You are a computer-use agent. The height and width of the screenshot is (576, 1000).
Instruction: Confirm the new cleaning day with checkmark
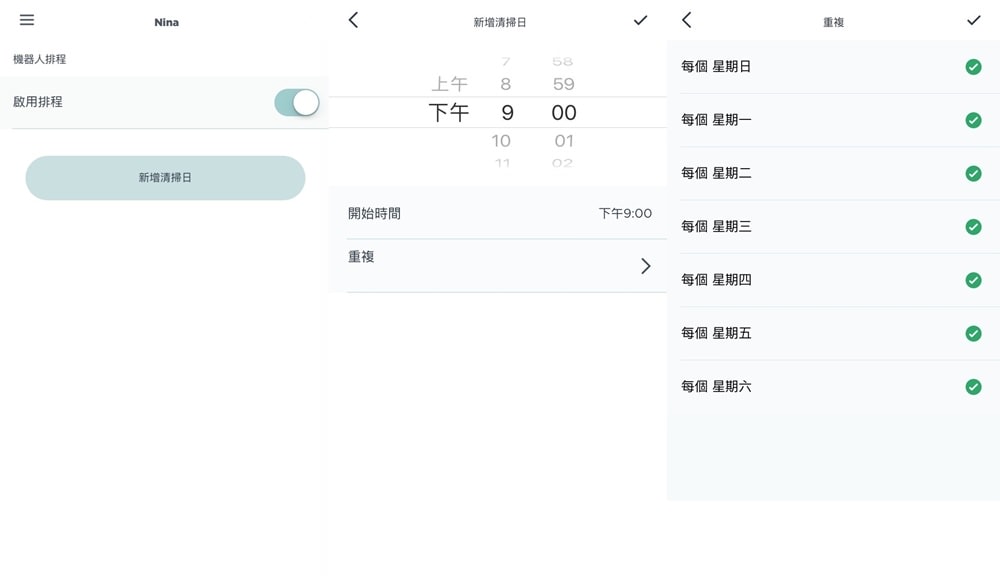point(640,20)
